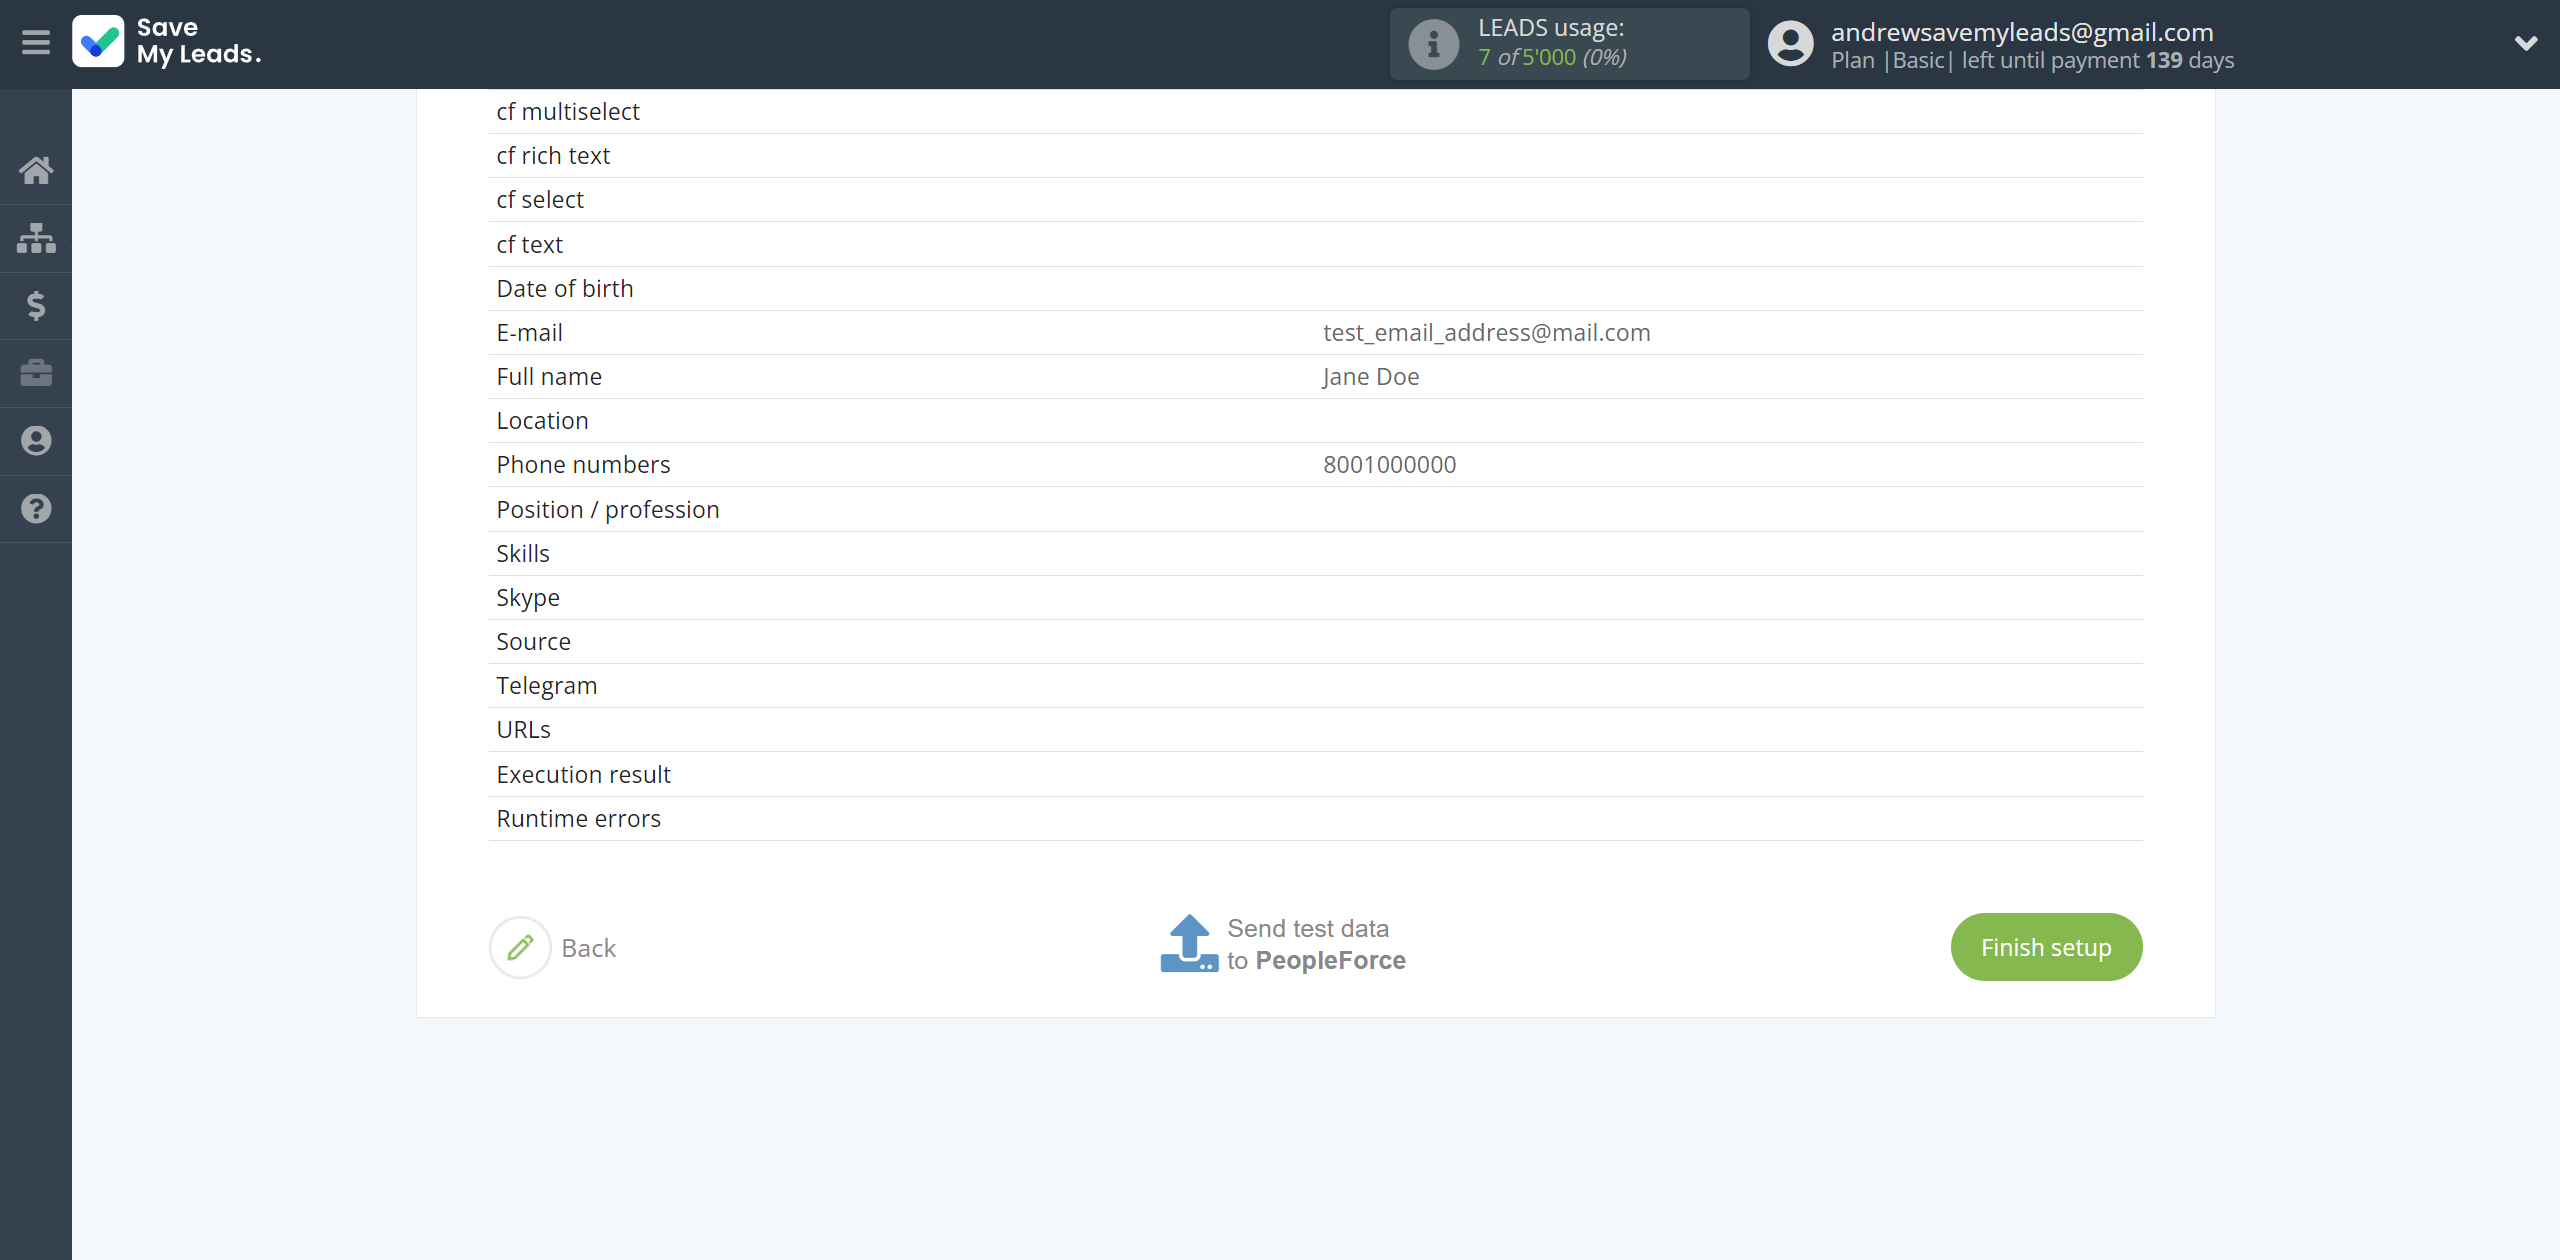Click the Runtime errors label
The width and height of the screenshot is (2560, 1260).
point(578,818)
